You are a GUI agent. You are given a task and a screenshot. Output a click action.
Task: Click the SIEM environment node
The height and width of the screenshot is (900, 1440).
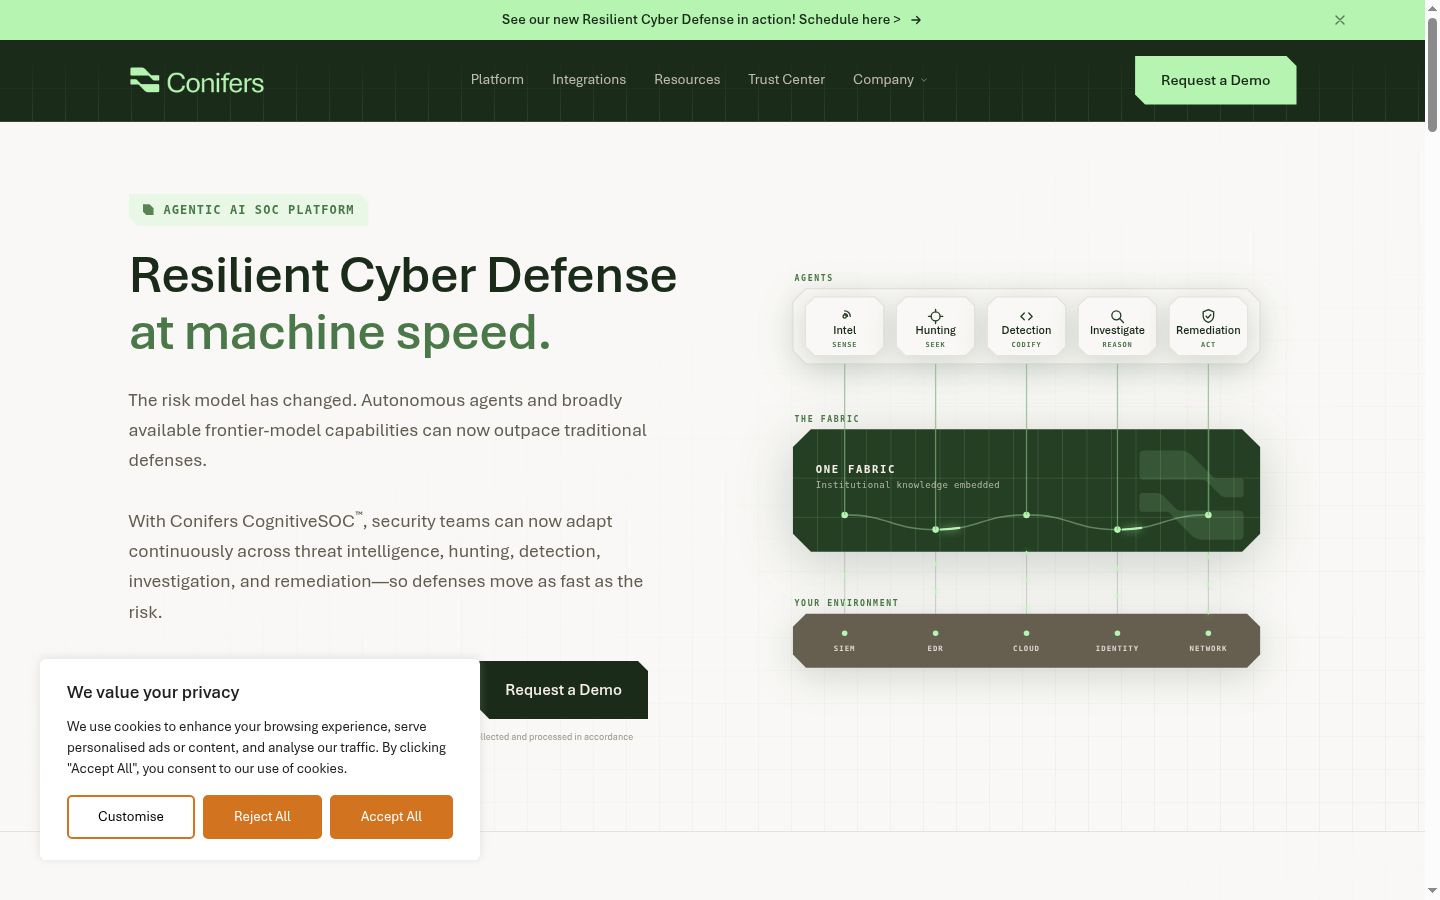[844, 640]
